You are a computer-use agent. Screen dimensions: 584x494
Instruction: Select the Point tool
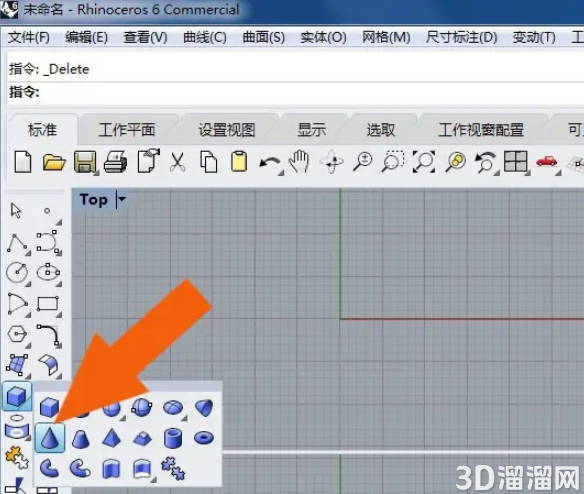coord(47,211)
